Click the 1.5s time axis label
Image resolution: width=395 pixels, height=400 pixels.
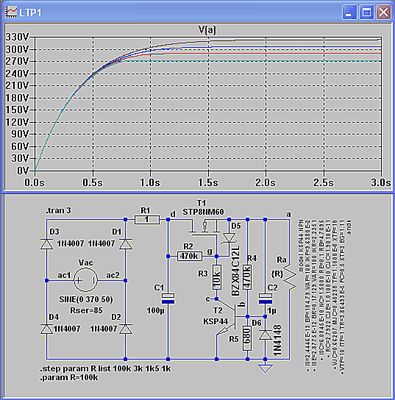coord(208,183)
